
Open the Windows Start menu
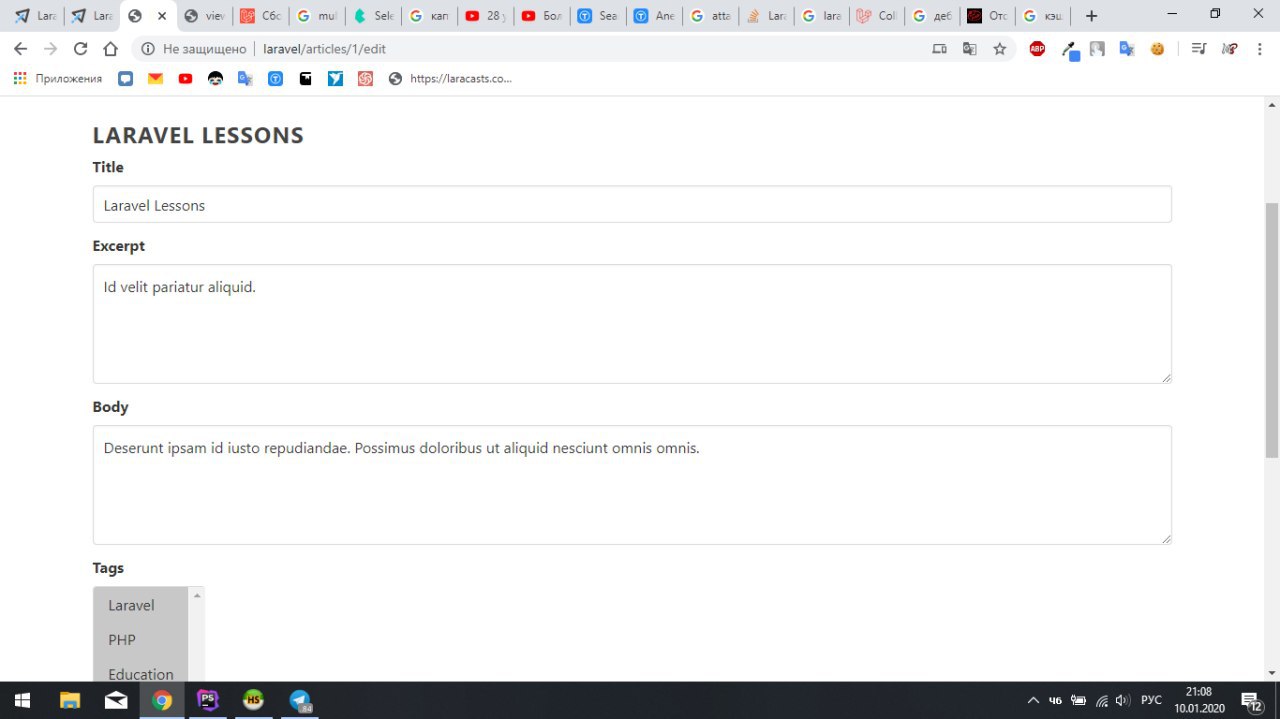22,700
